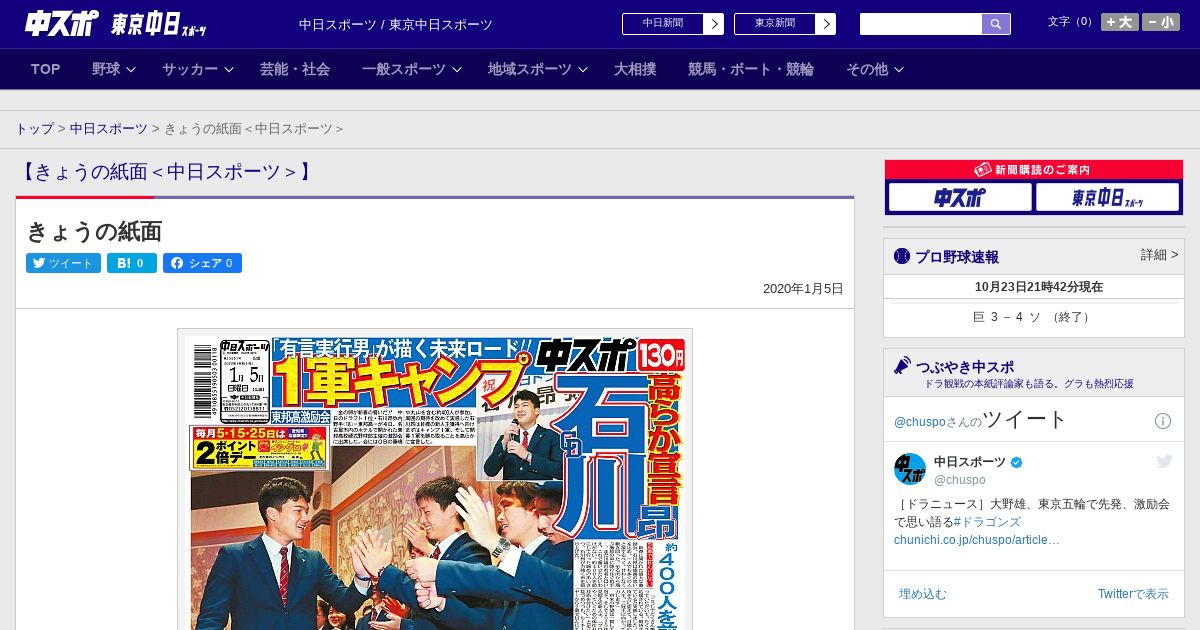
Task: Click the 10月23日21時42分現在 timestamp
Action: coord(1039,287)
